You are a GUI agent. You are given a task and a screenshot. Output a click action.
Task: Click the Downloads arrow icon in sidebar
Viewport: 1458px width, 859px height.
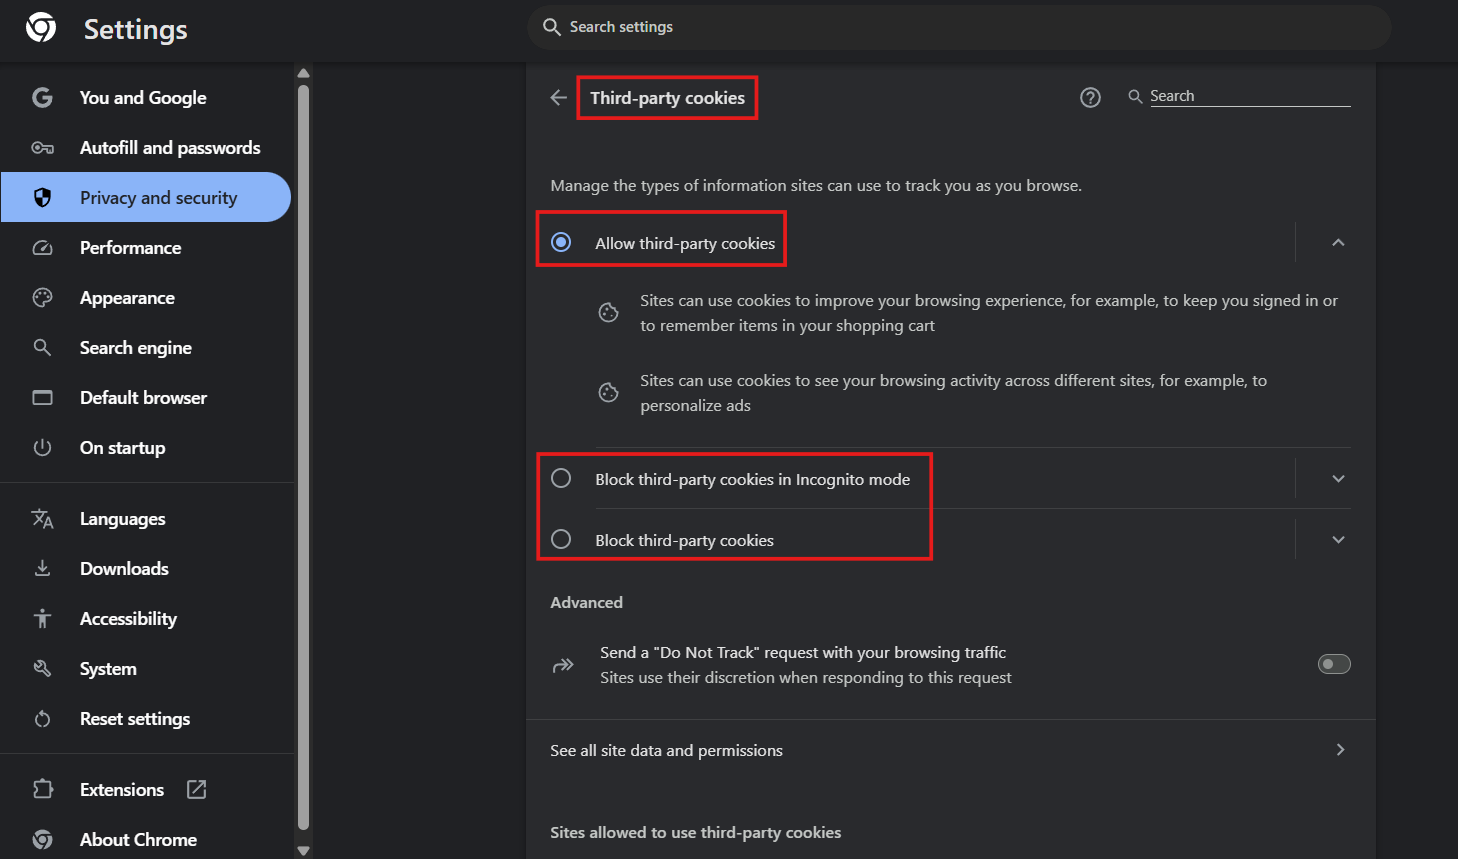click(x=42, y=568)
